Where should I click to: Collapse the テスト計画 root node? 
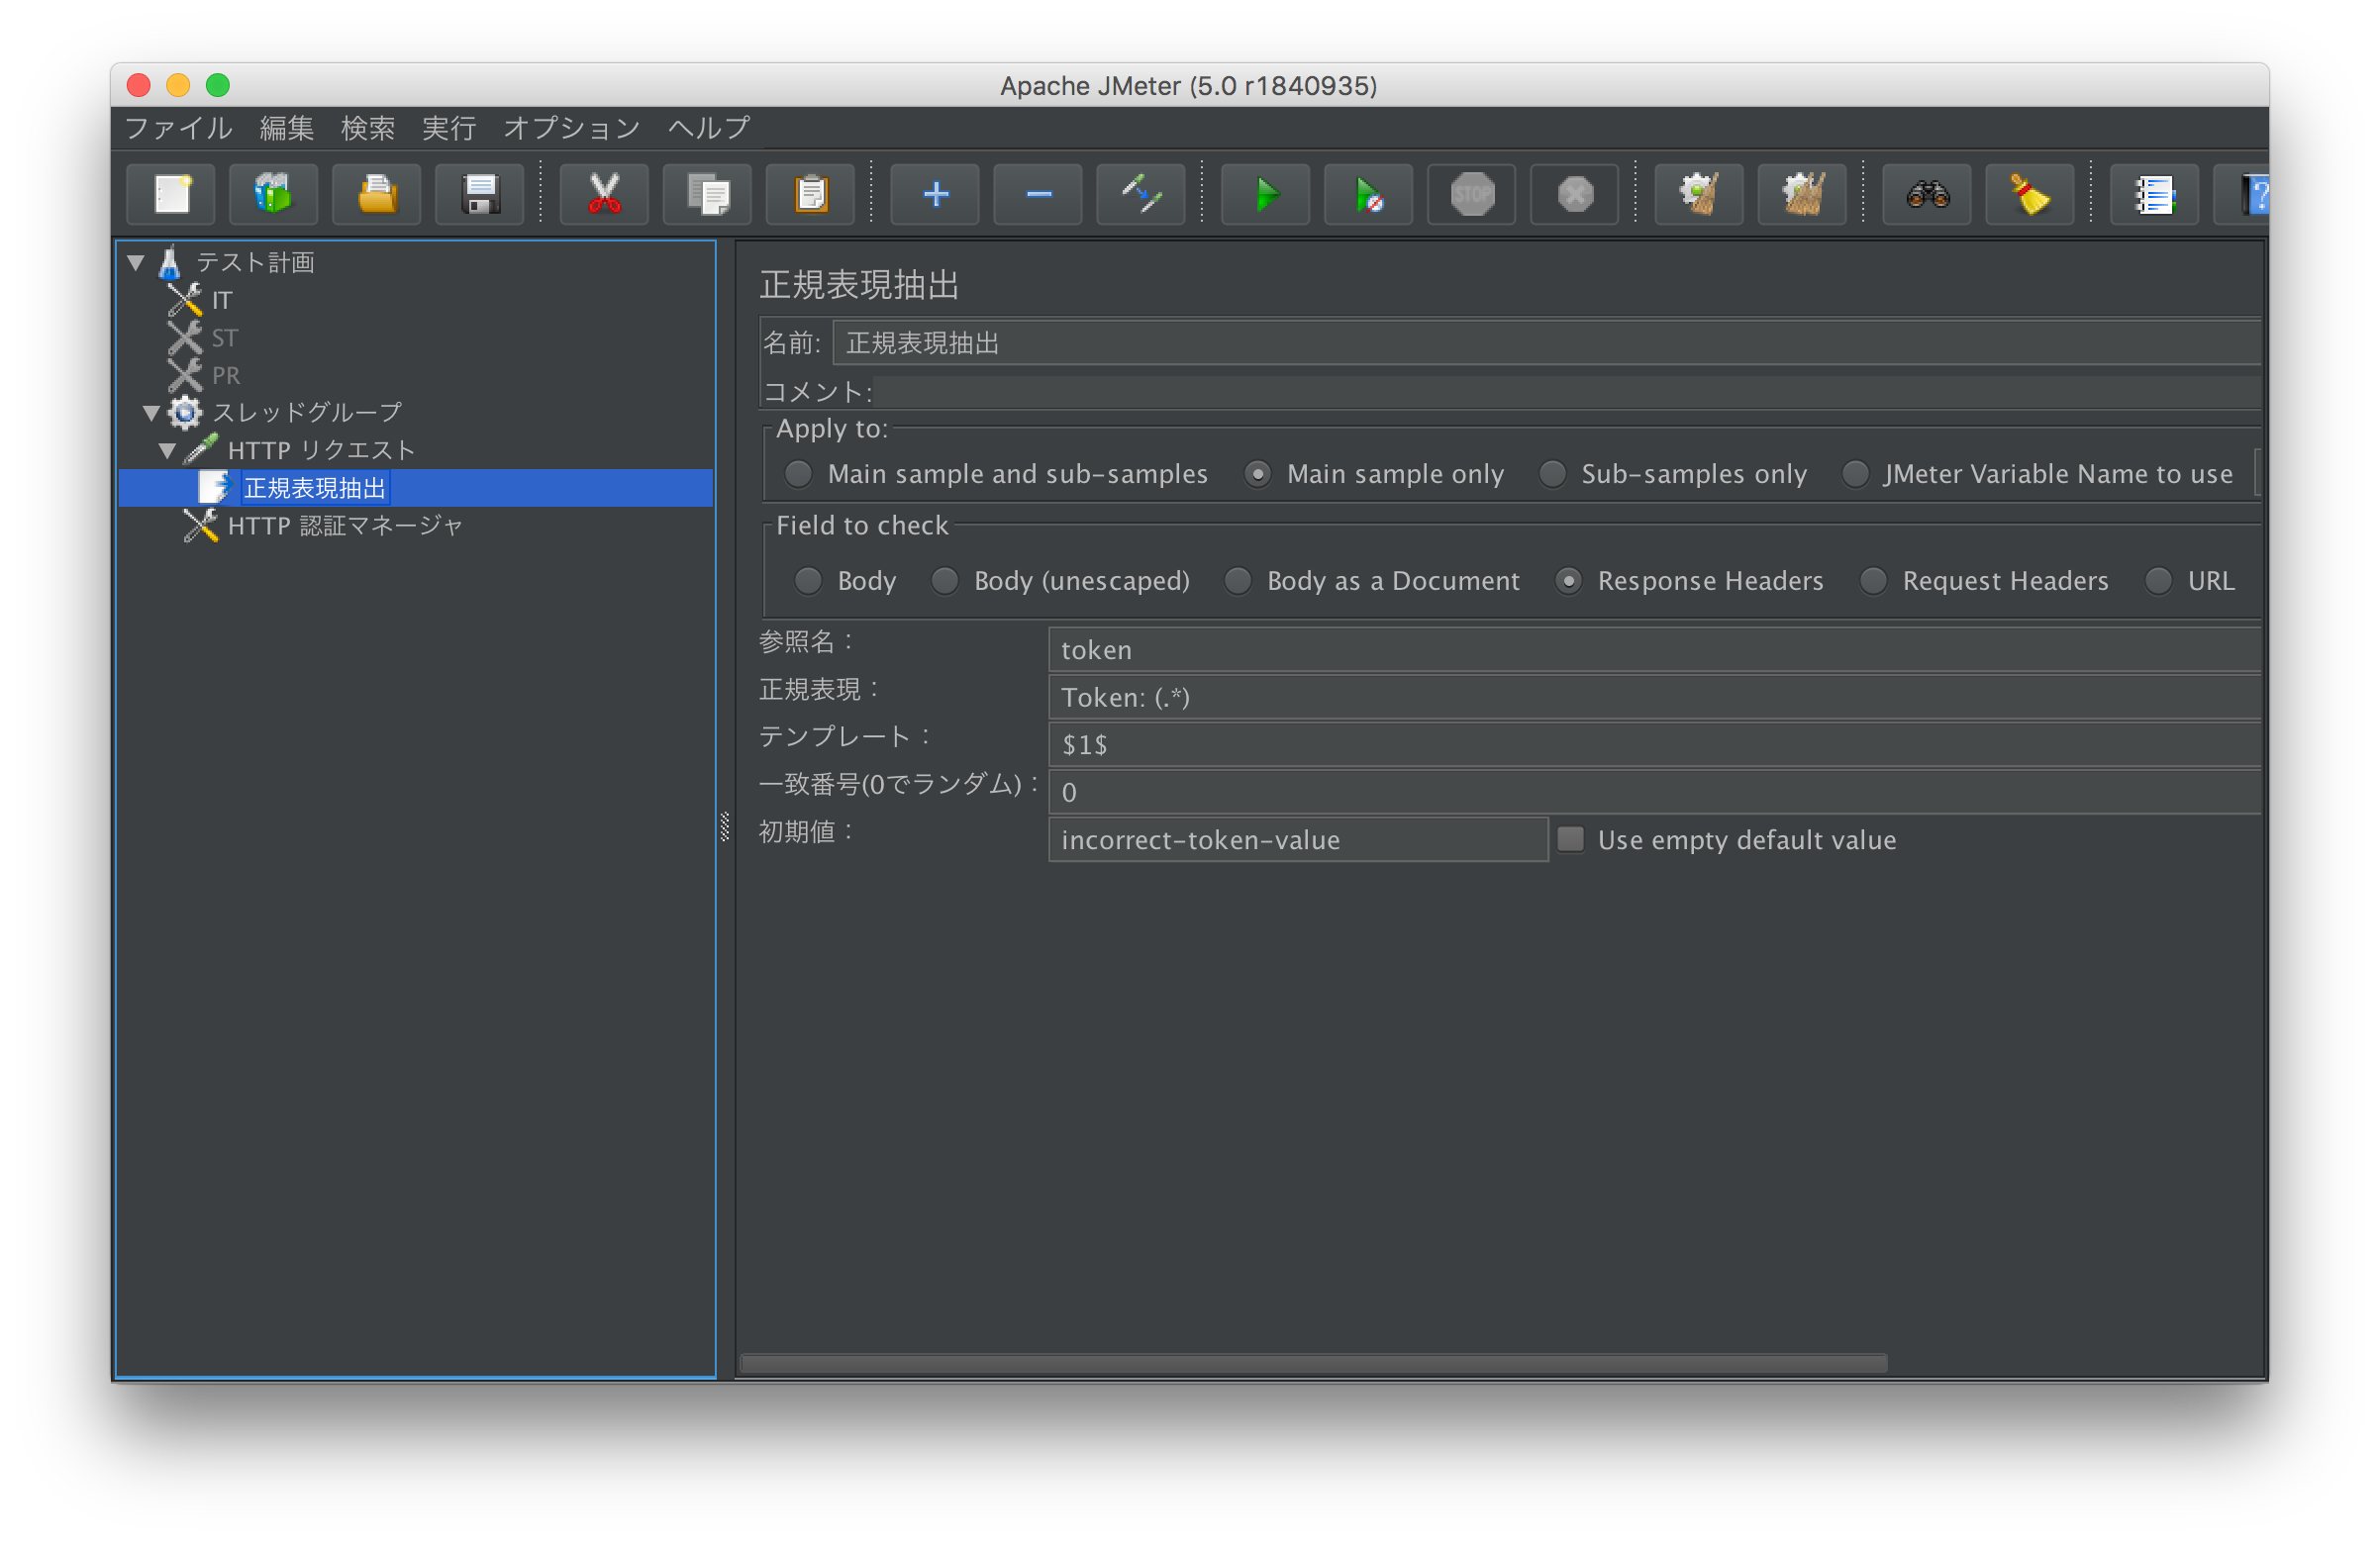135,262
